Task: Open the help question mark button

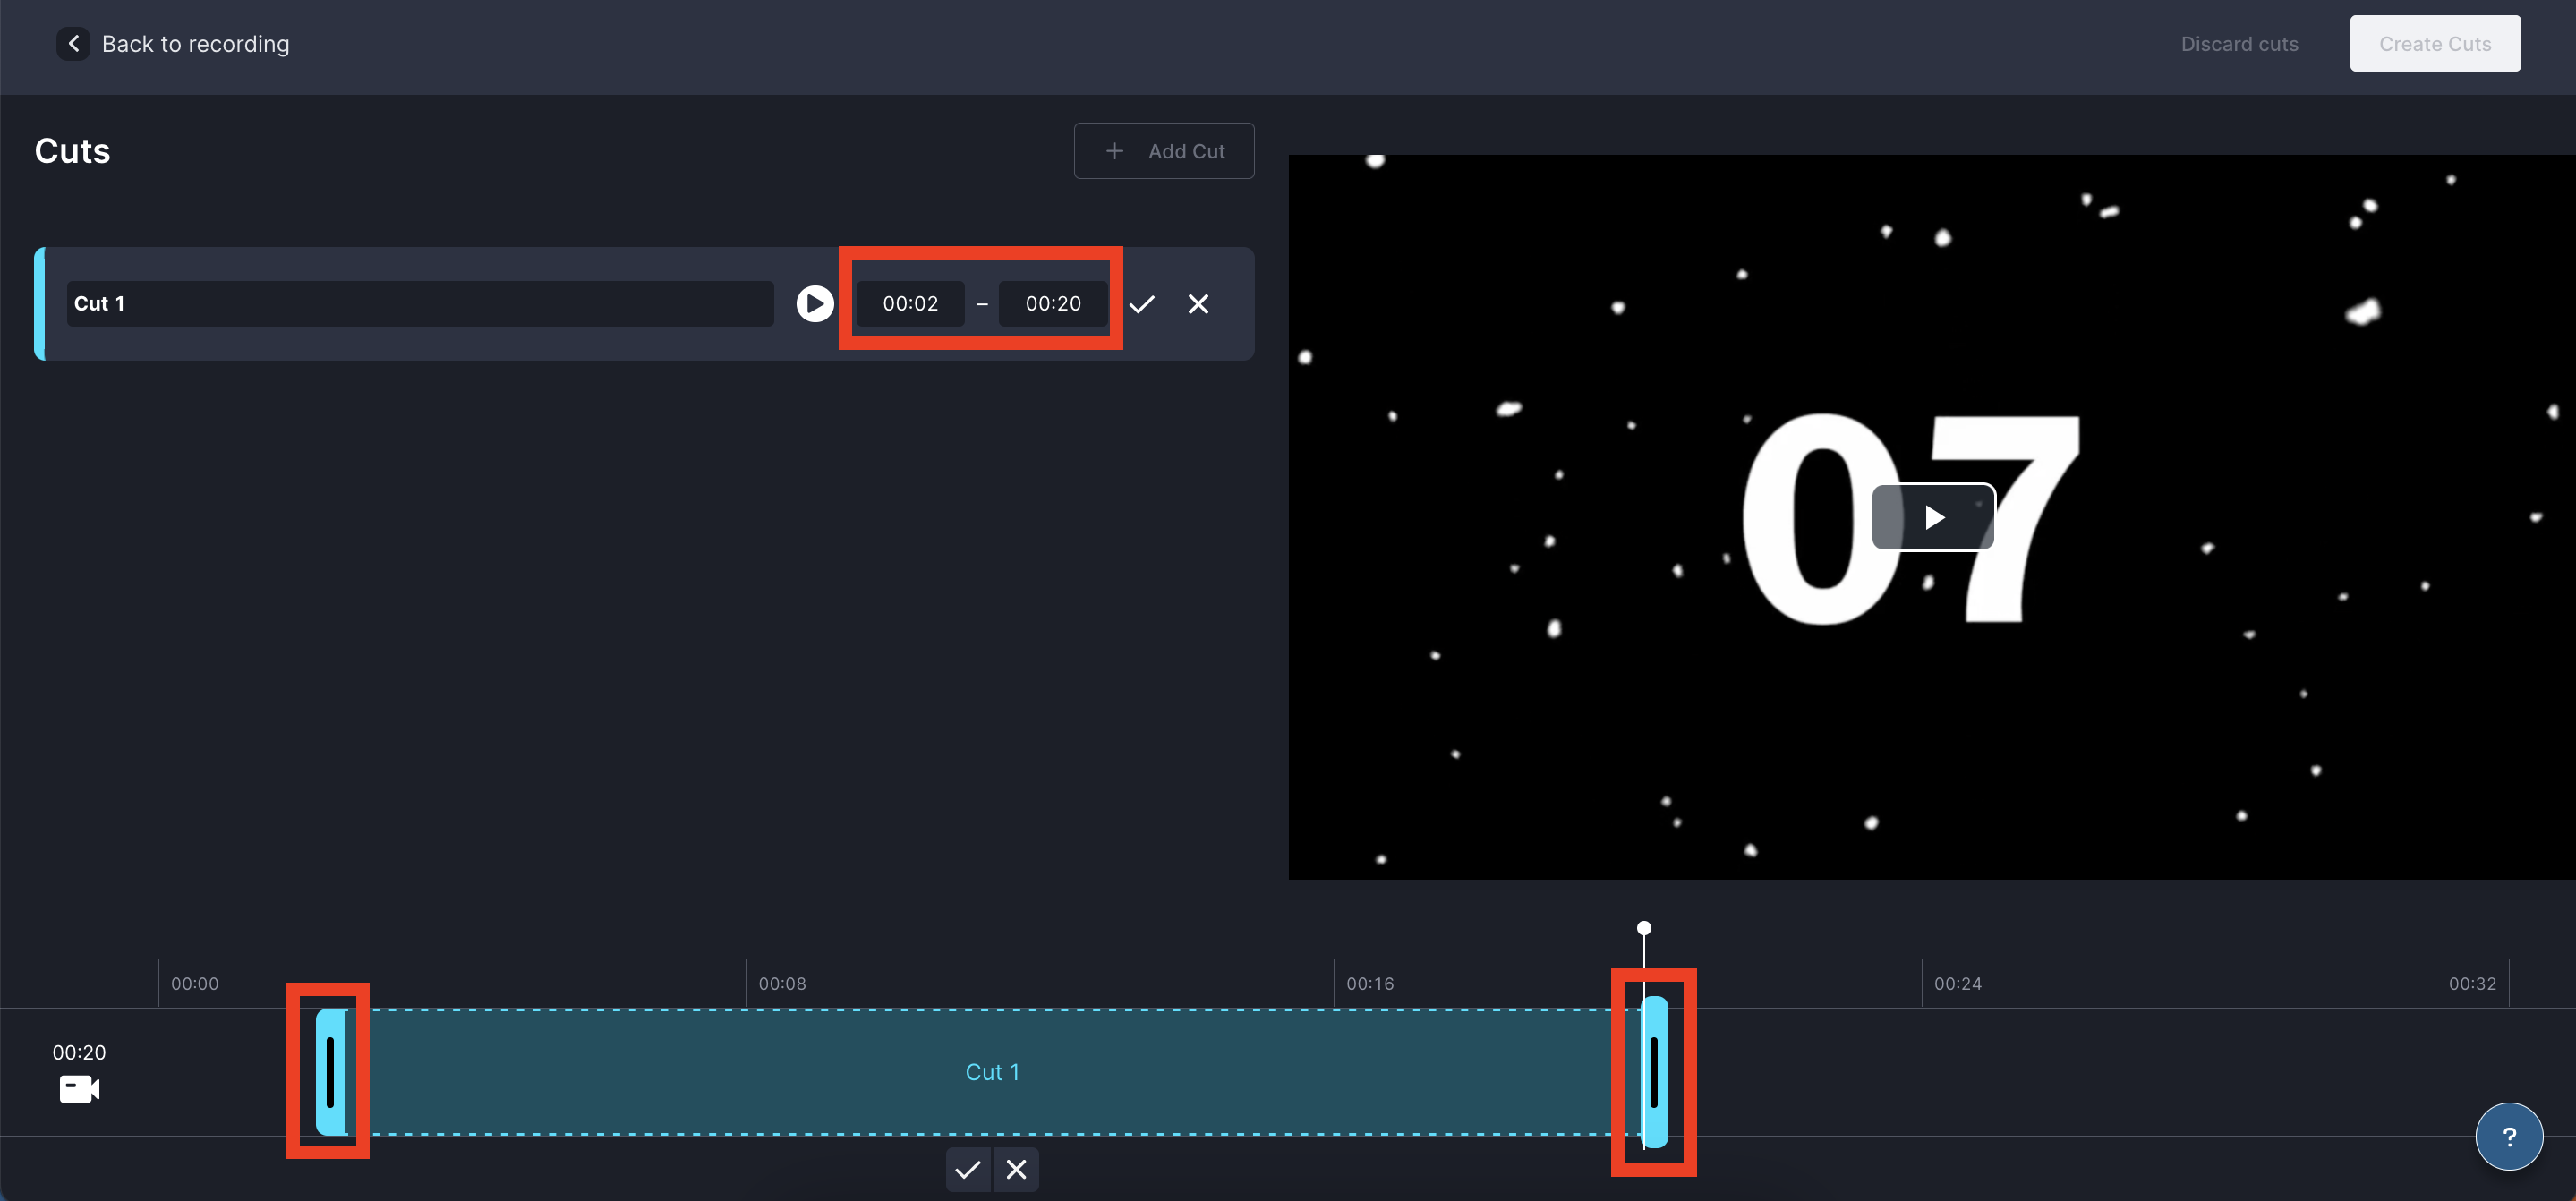Action: pos(2508,1136)
